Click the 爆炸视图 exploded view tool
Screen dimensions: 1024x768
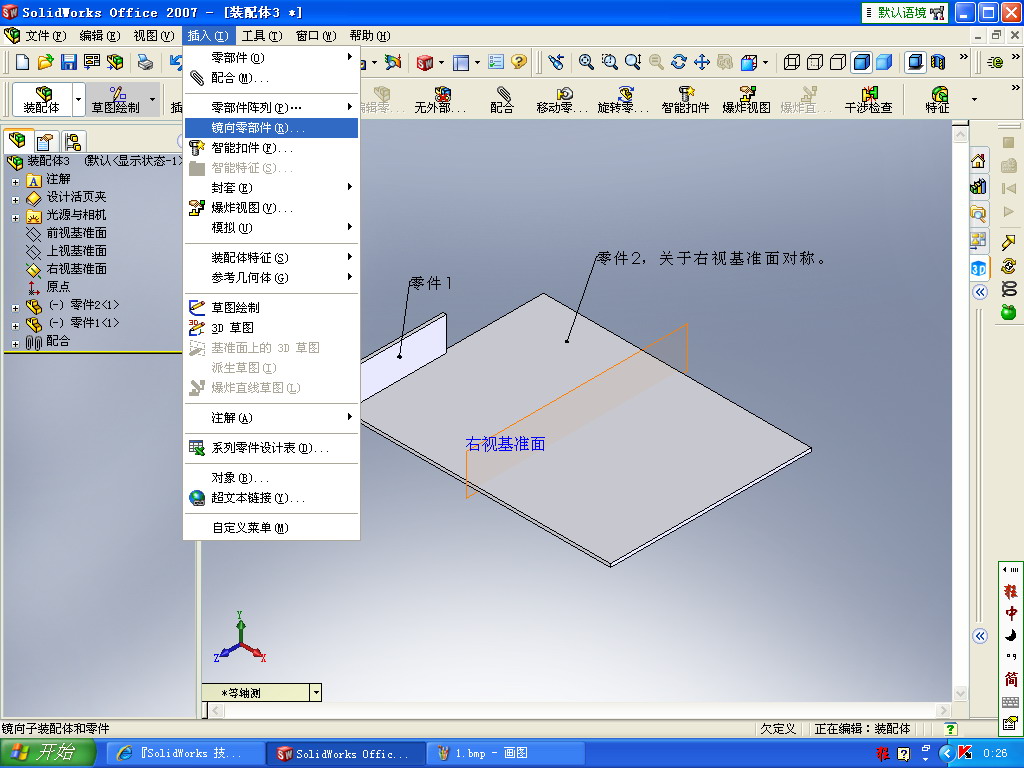pyautogui.click(x=746, y=99)
